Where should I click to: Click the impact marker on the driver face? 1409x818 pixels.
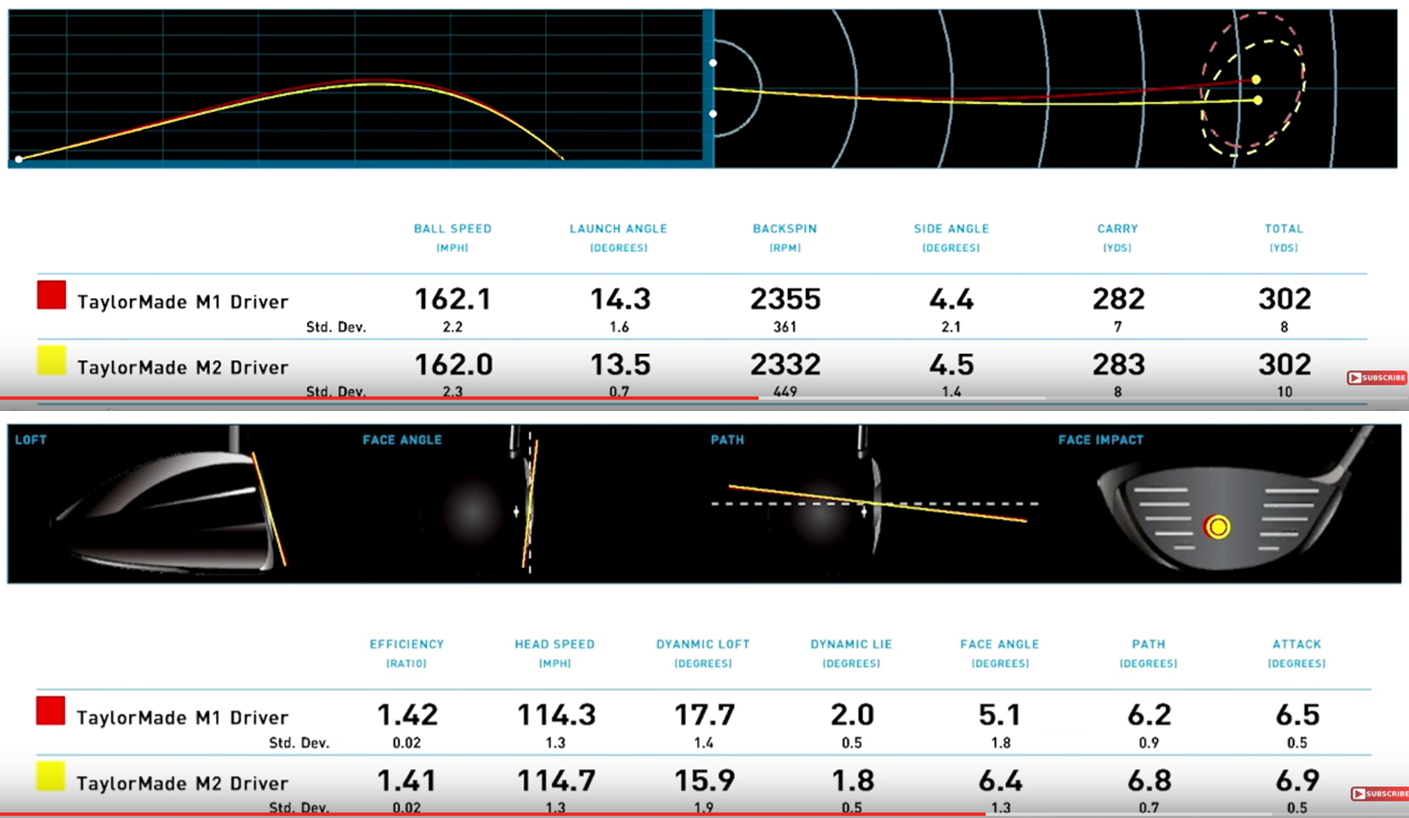point(1217,526)
